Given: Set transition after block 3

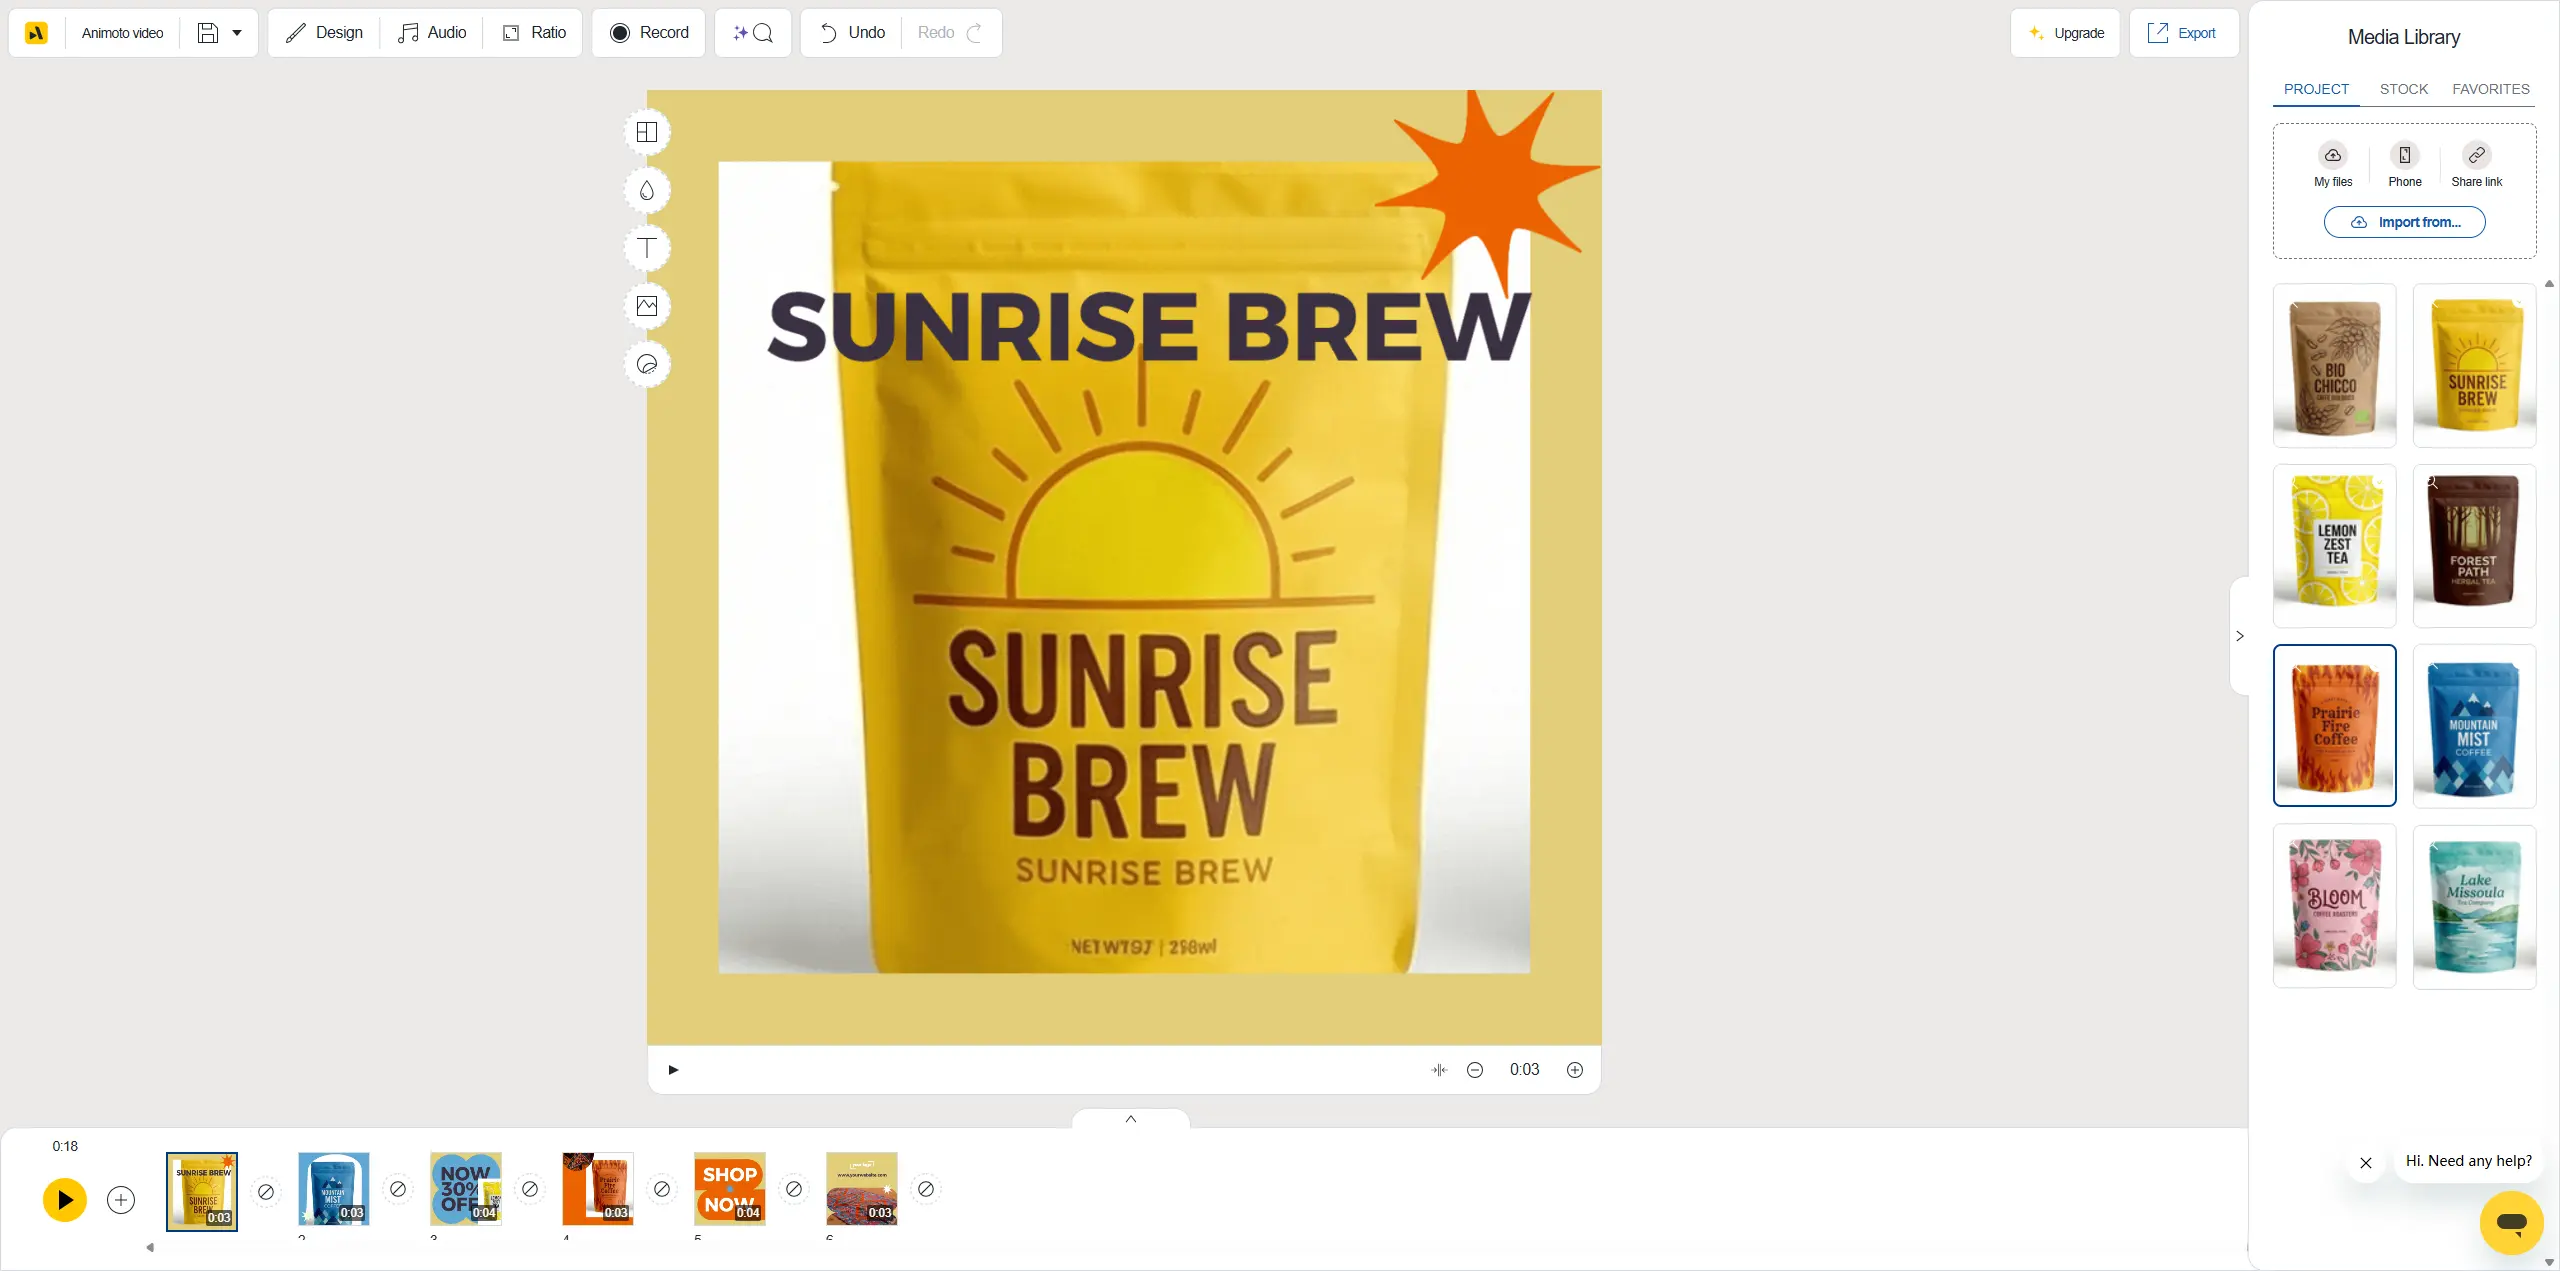Looking at the screenshot, I should 530,1189.
